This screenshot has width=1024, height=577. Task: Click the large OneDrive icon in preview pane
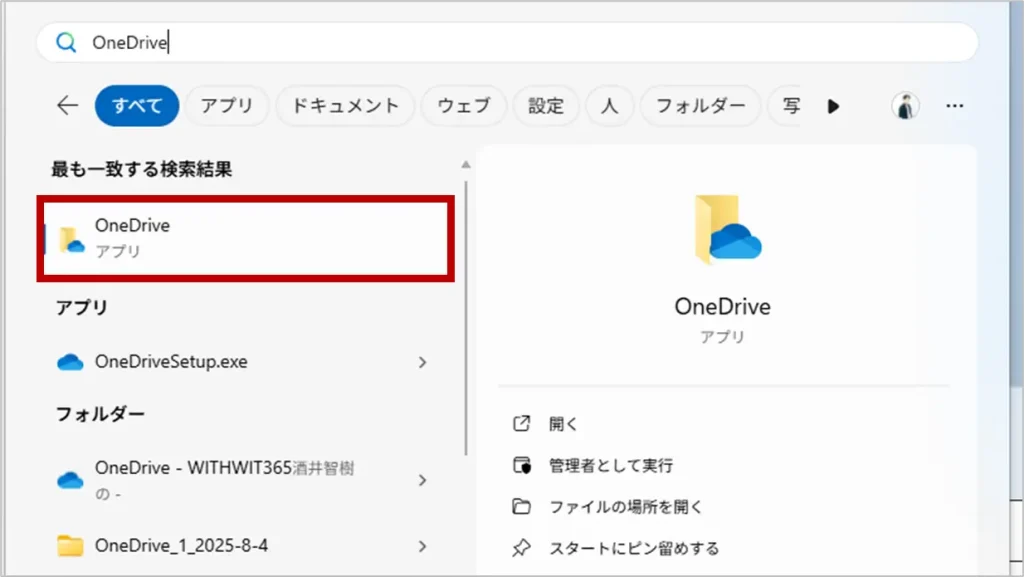click(x=727, y=230)
